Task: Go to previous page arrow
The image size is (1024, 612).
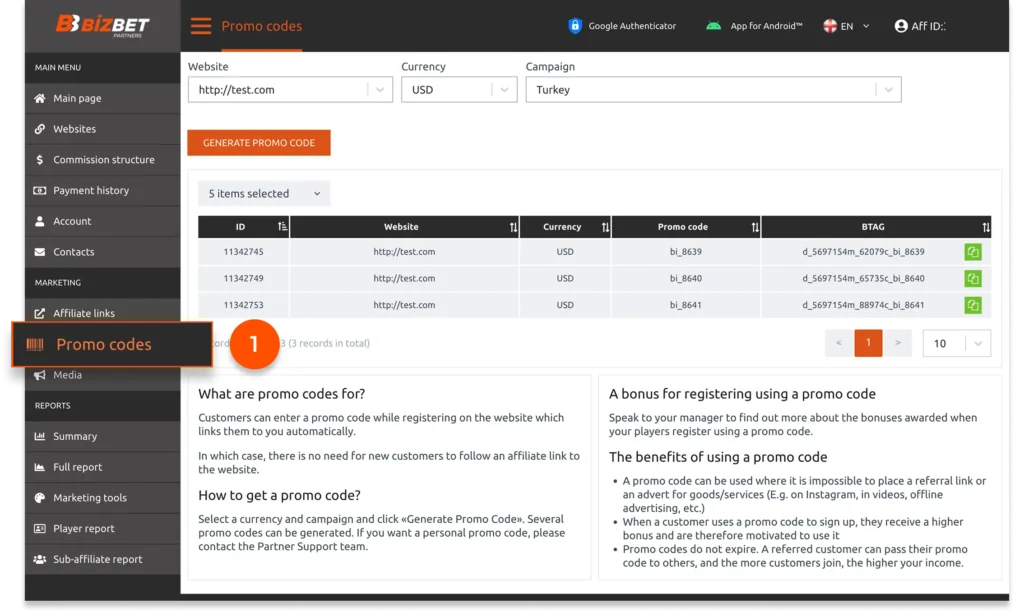Action: click(839, 343)
